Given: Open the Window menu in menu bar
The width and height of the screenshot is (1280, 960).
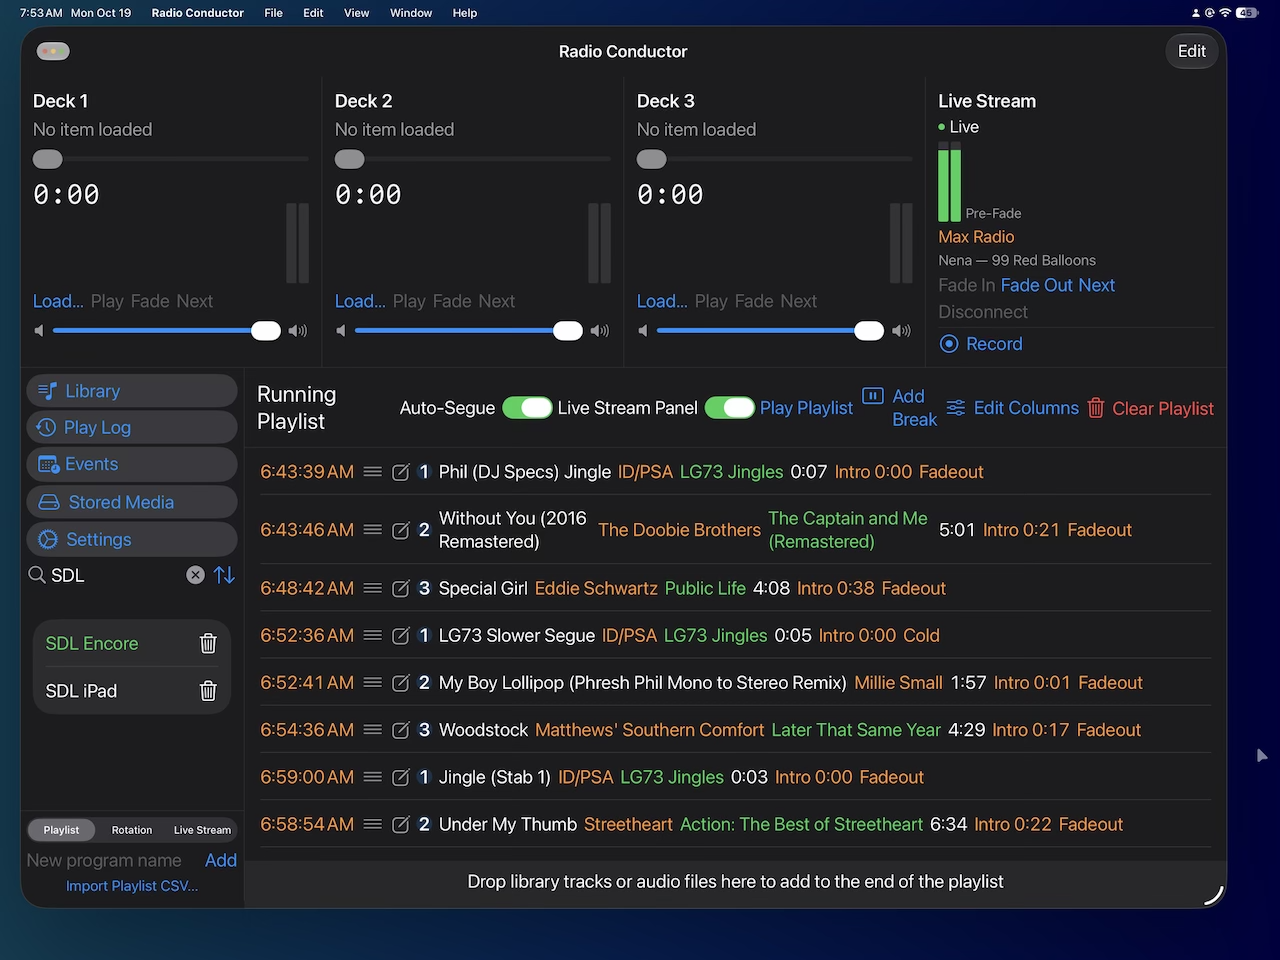Looking at the screenshot, I should click(411, 13).
